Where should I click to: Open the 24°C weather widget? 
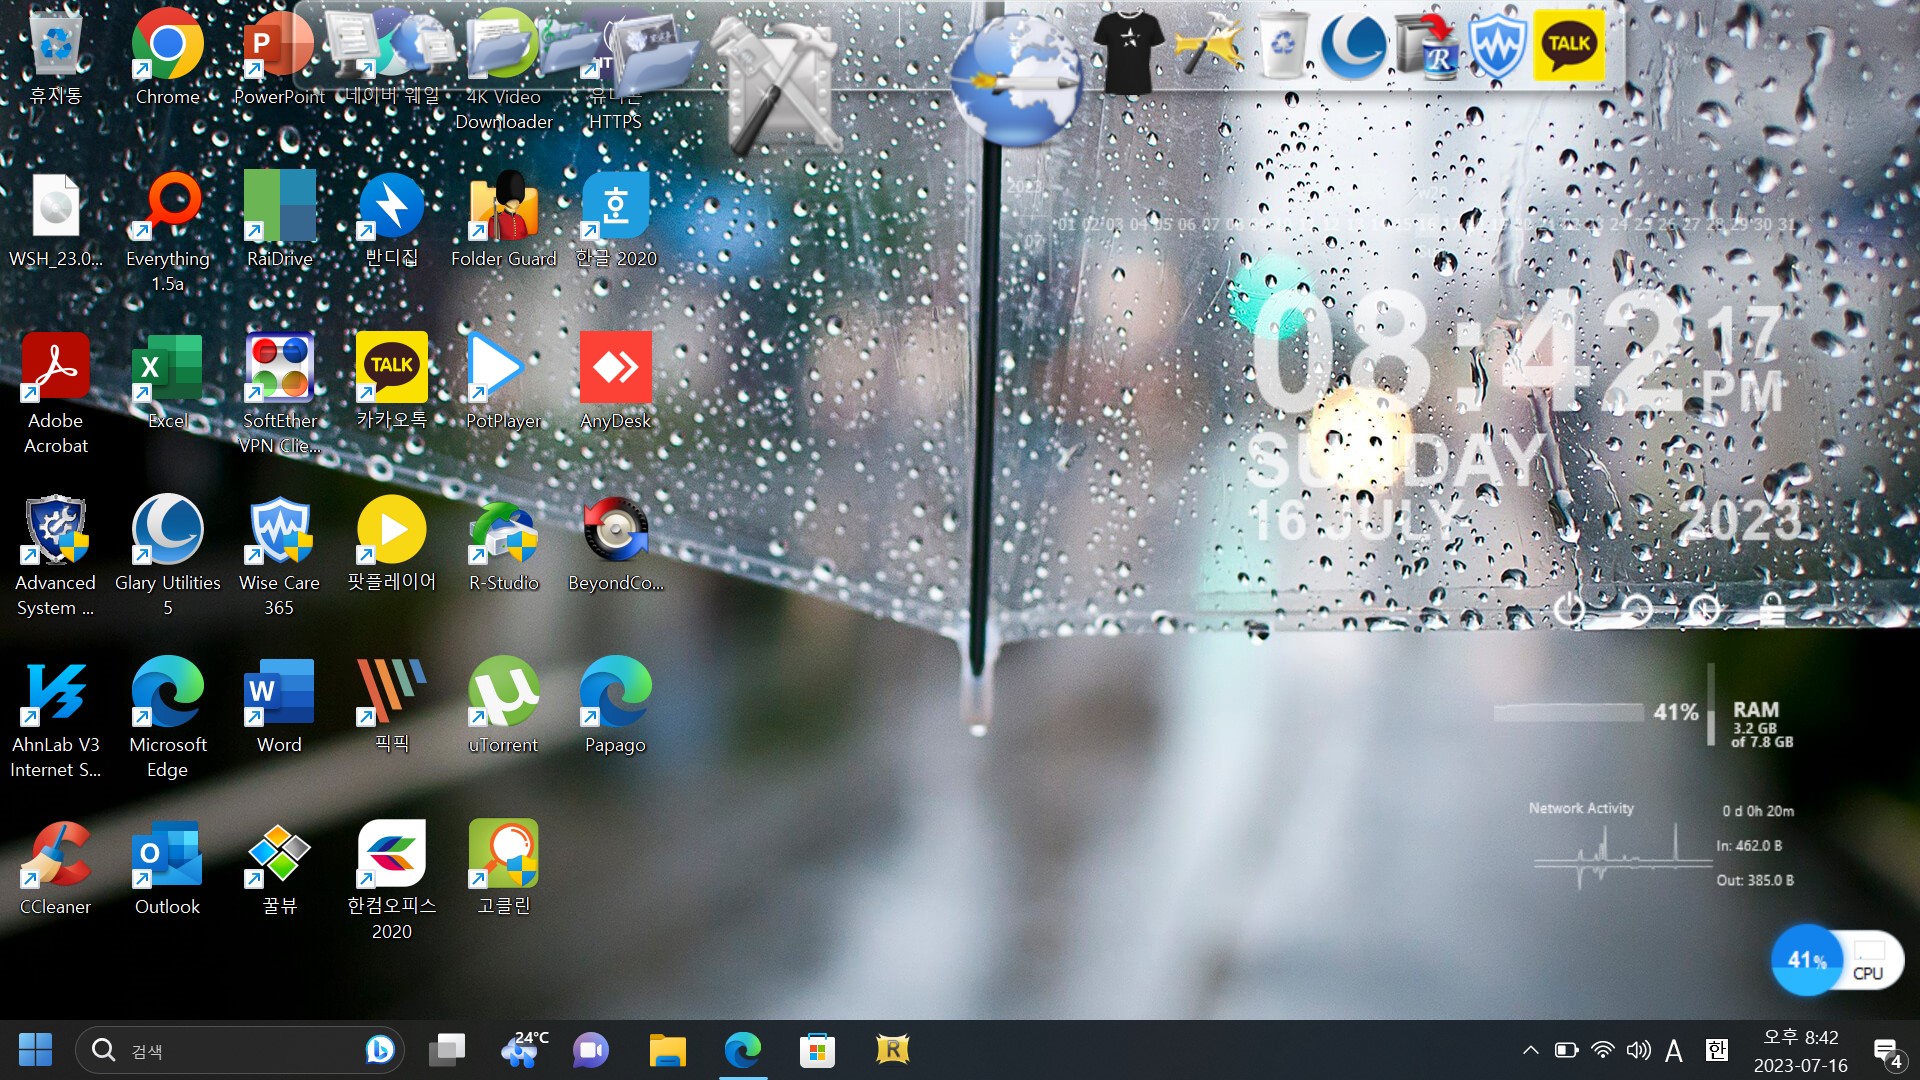523,1050
